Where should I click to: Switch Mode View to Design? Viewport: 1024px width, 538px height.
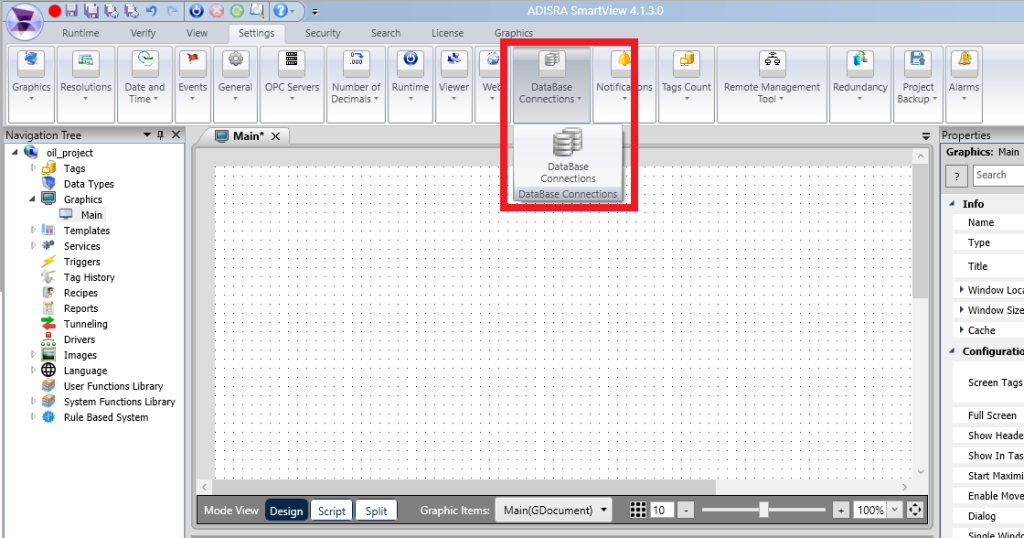pos(286,511)
